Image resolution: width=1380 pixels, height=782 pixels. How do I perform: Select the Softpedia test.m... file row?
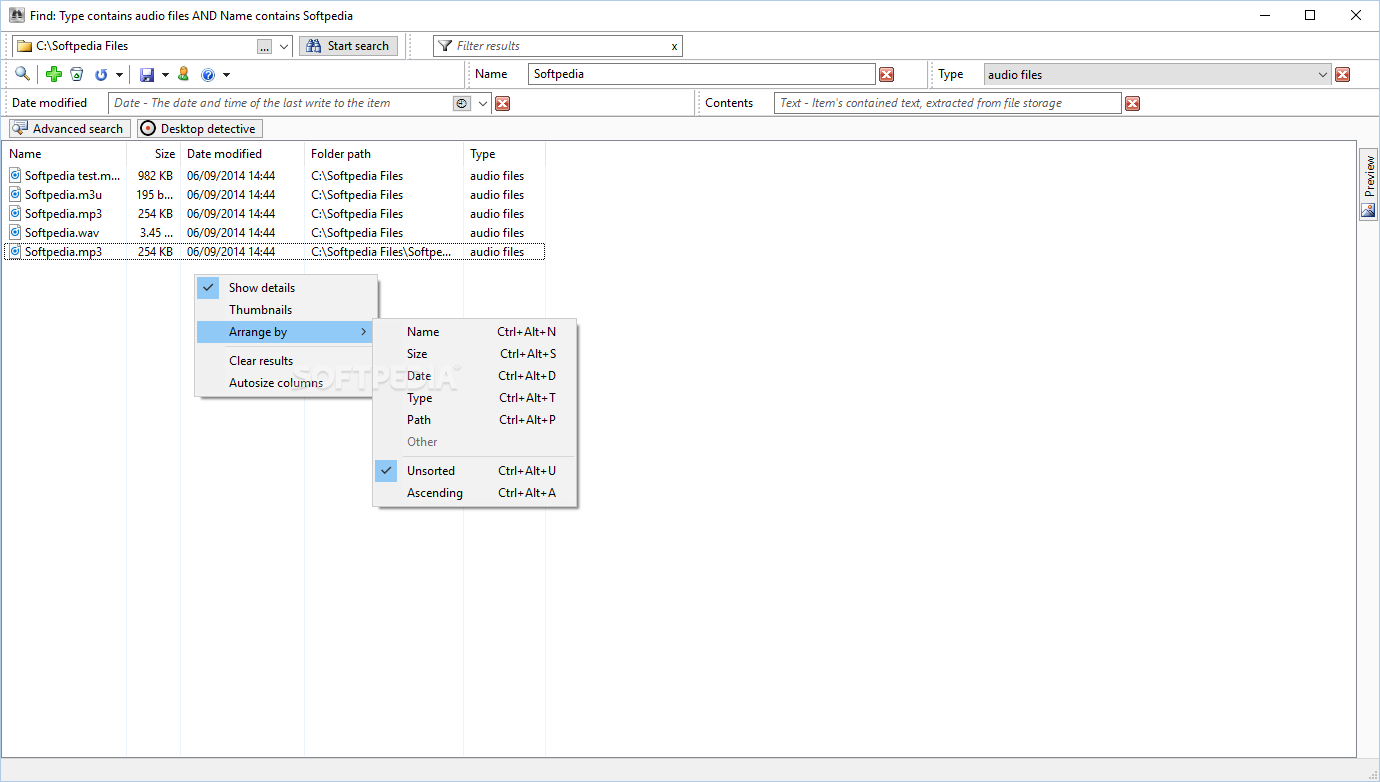click(274, 176)
